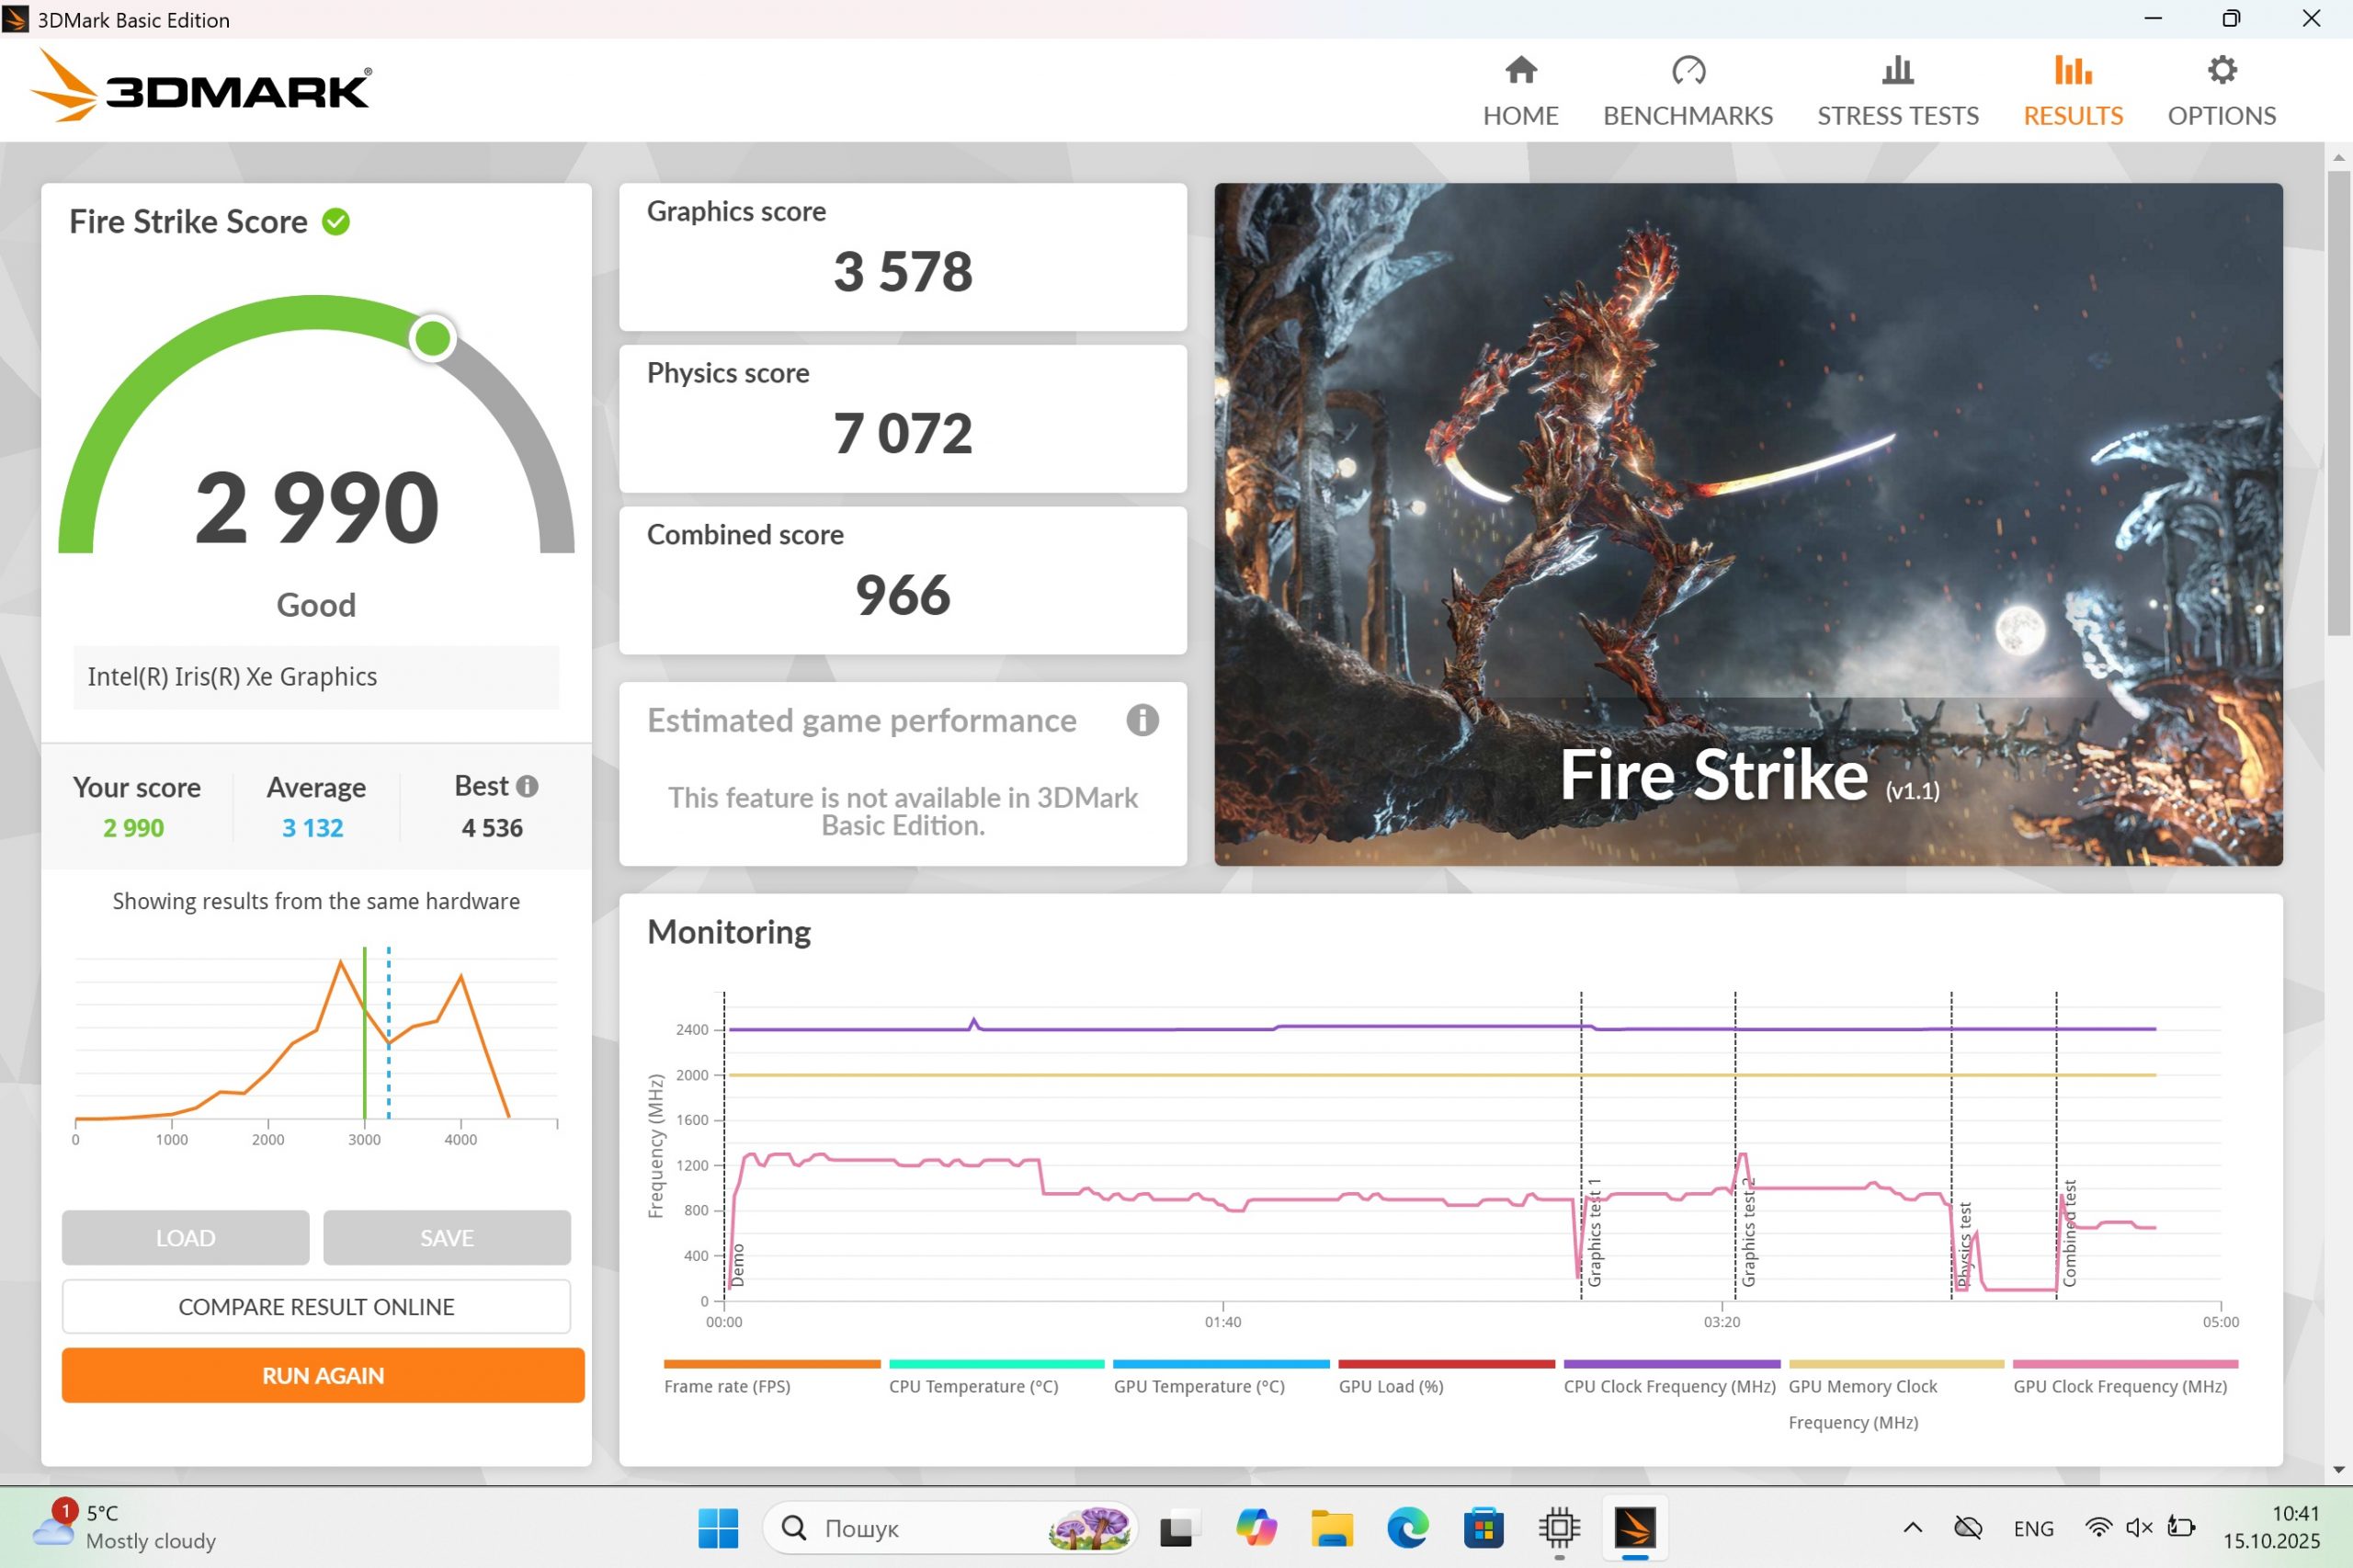Open Microsoft Edge from the taskbar
The image size is (2353, 1568).
tap(1406, 1528)
